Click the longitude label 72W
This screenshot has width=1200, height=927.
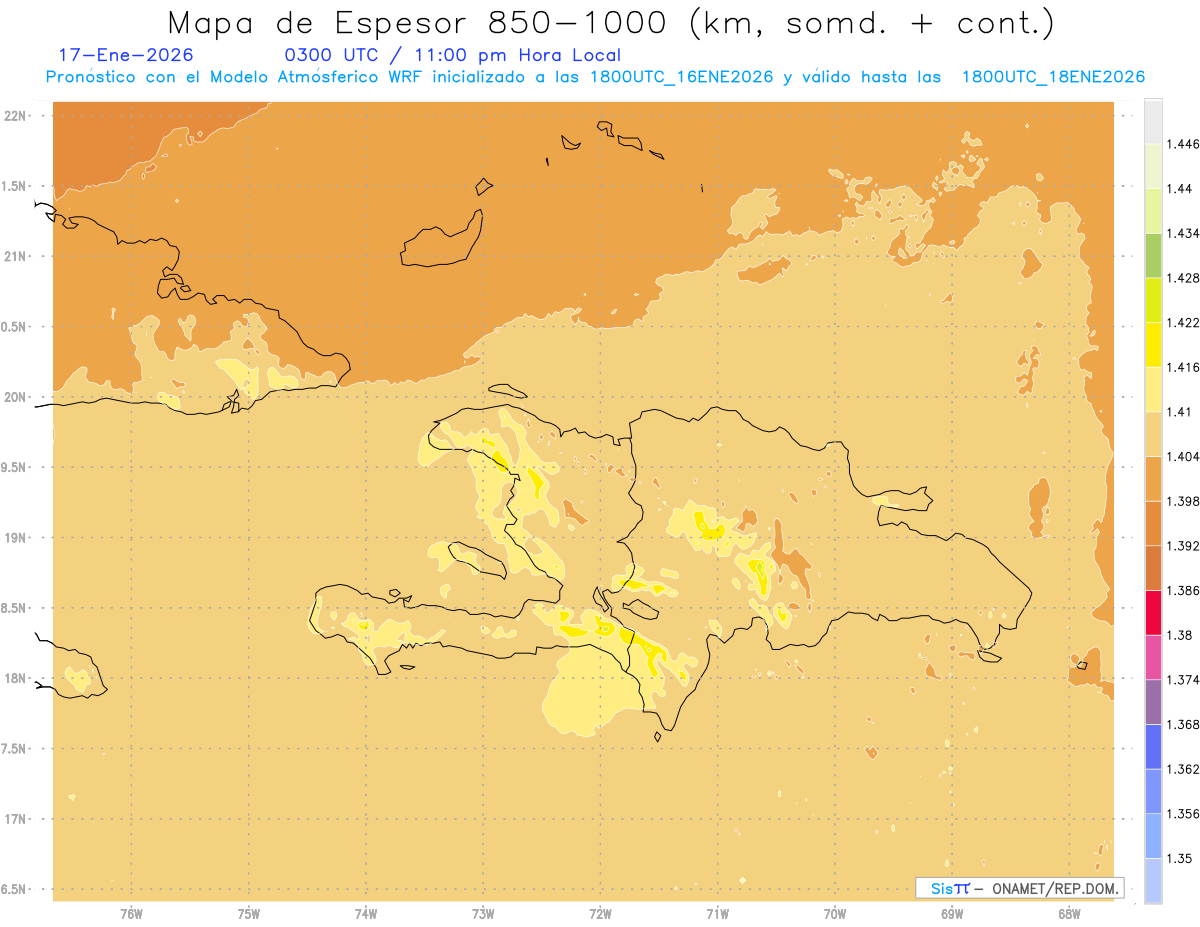click(600, 914)
